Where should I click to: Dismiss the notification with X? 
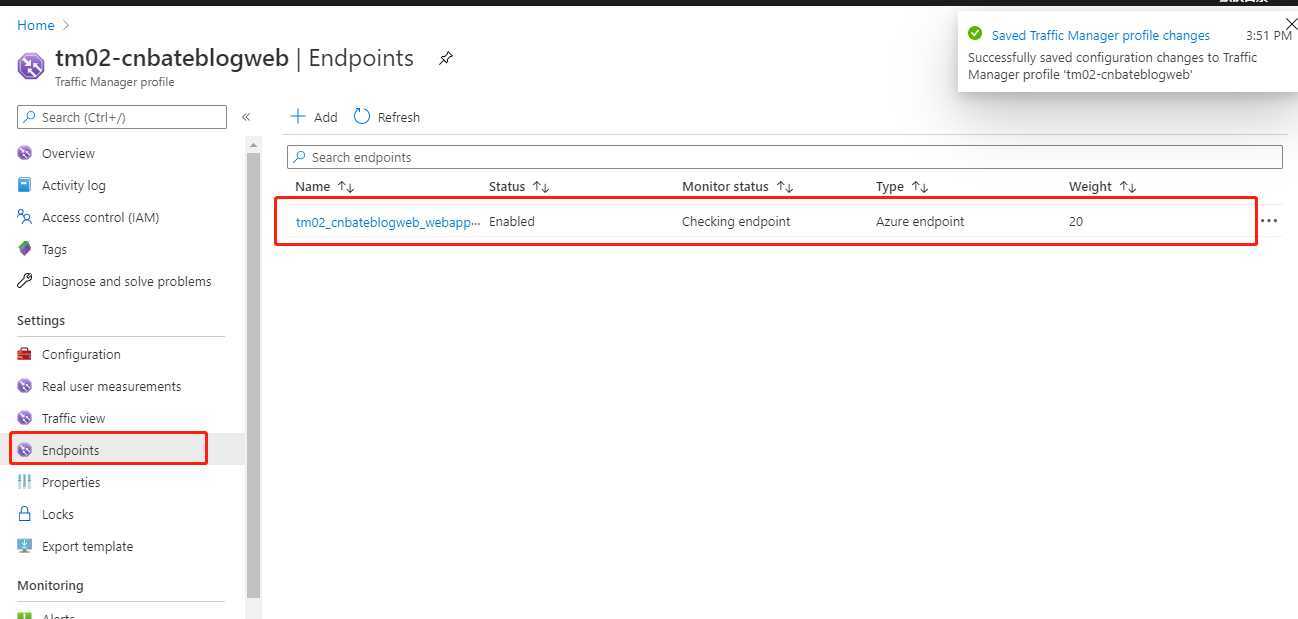[1290, 24]
